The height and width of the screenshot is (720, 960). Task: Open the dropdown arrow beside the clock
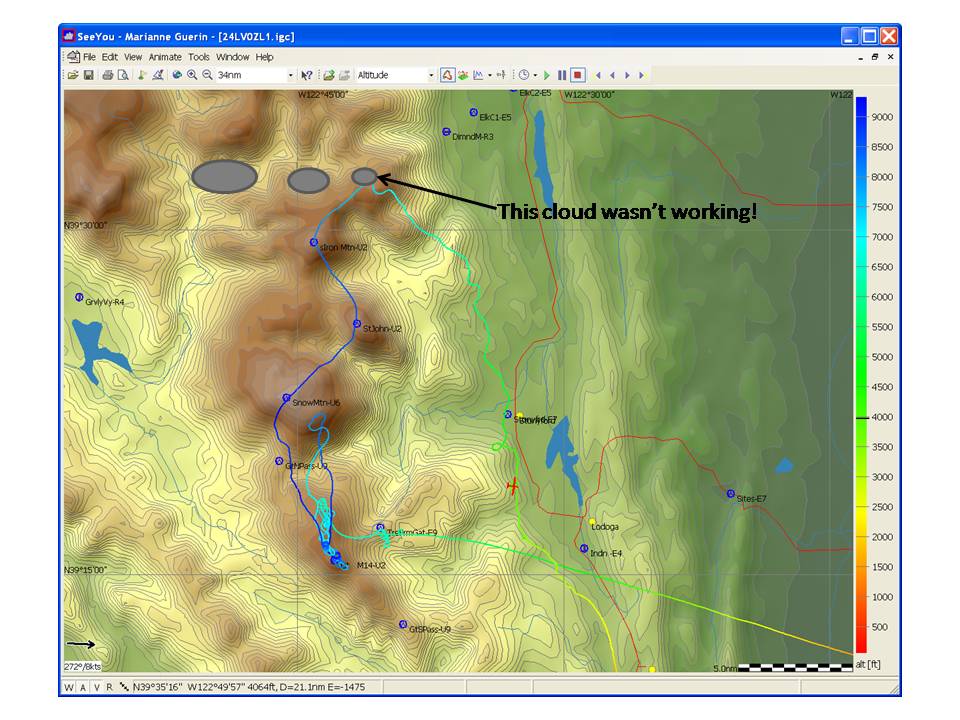pos(535,75)
